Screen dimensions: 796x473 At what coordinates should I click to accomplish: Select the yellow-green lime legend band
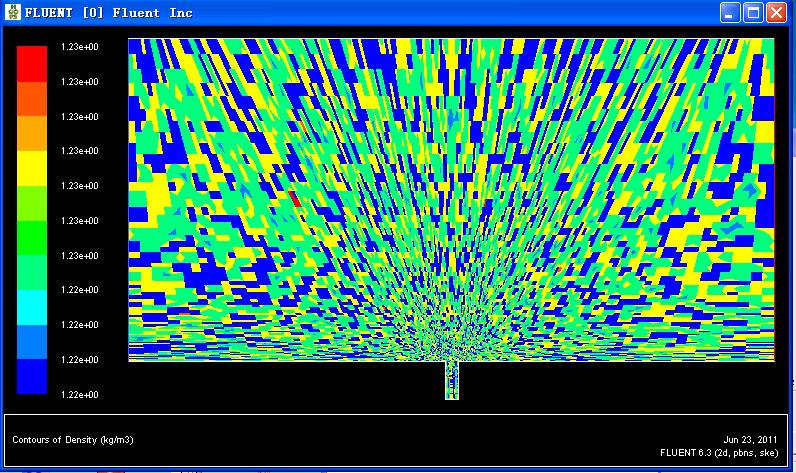click(32, 203)
